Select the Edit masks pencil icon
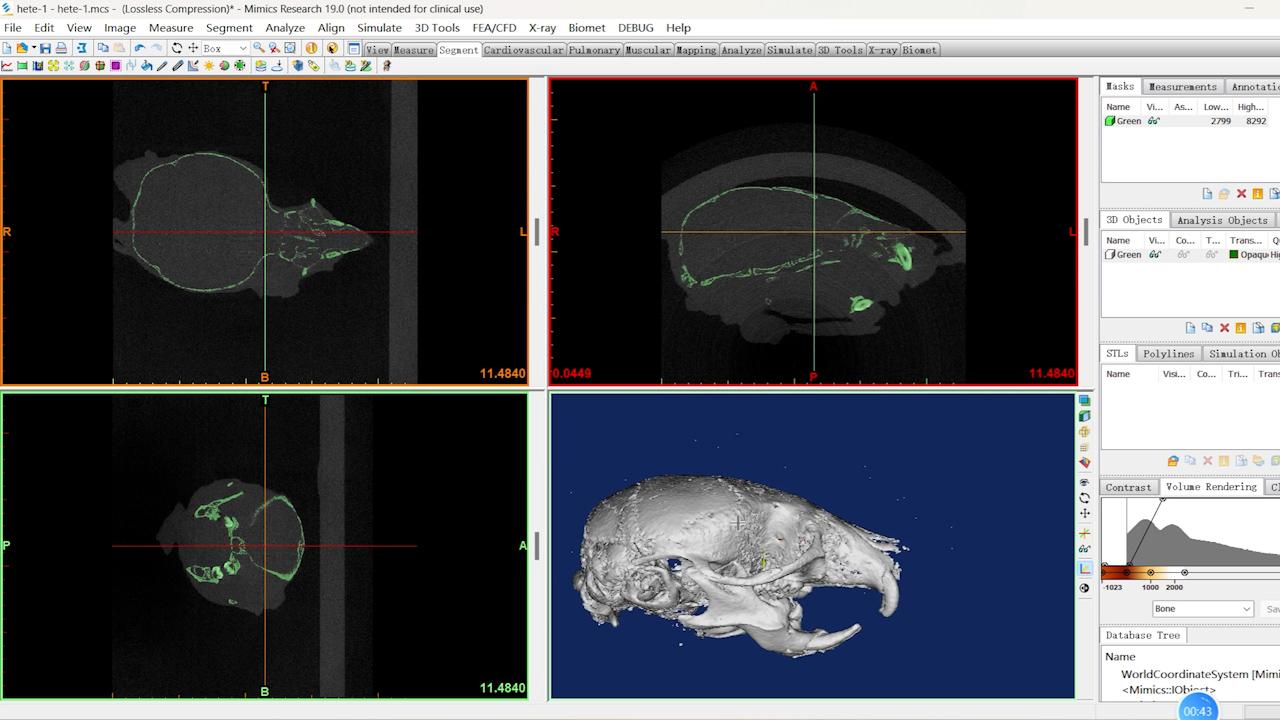 coord(162,66)
